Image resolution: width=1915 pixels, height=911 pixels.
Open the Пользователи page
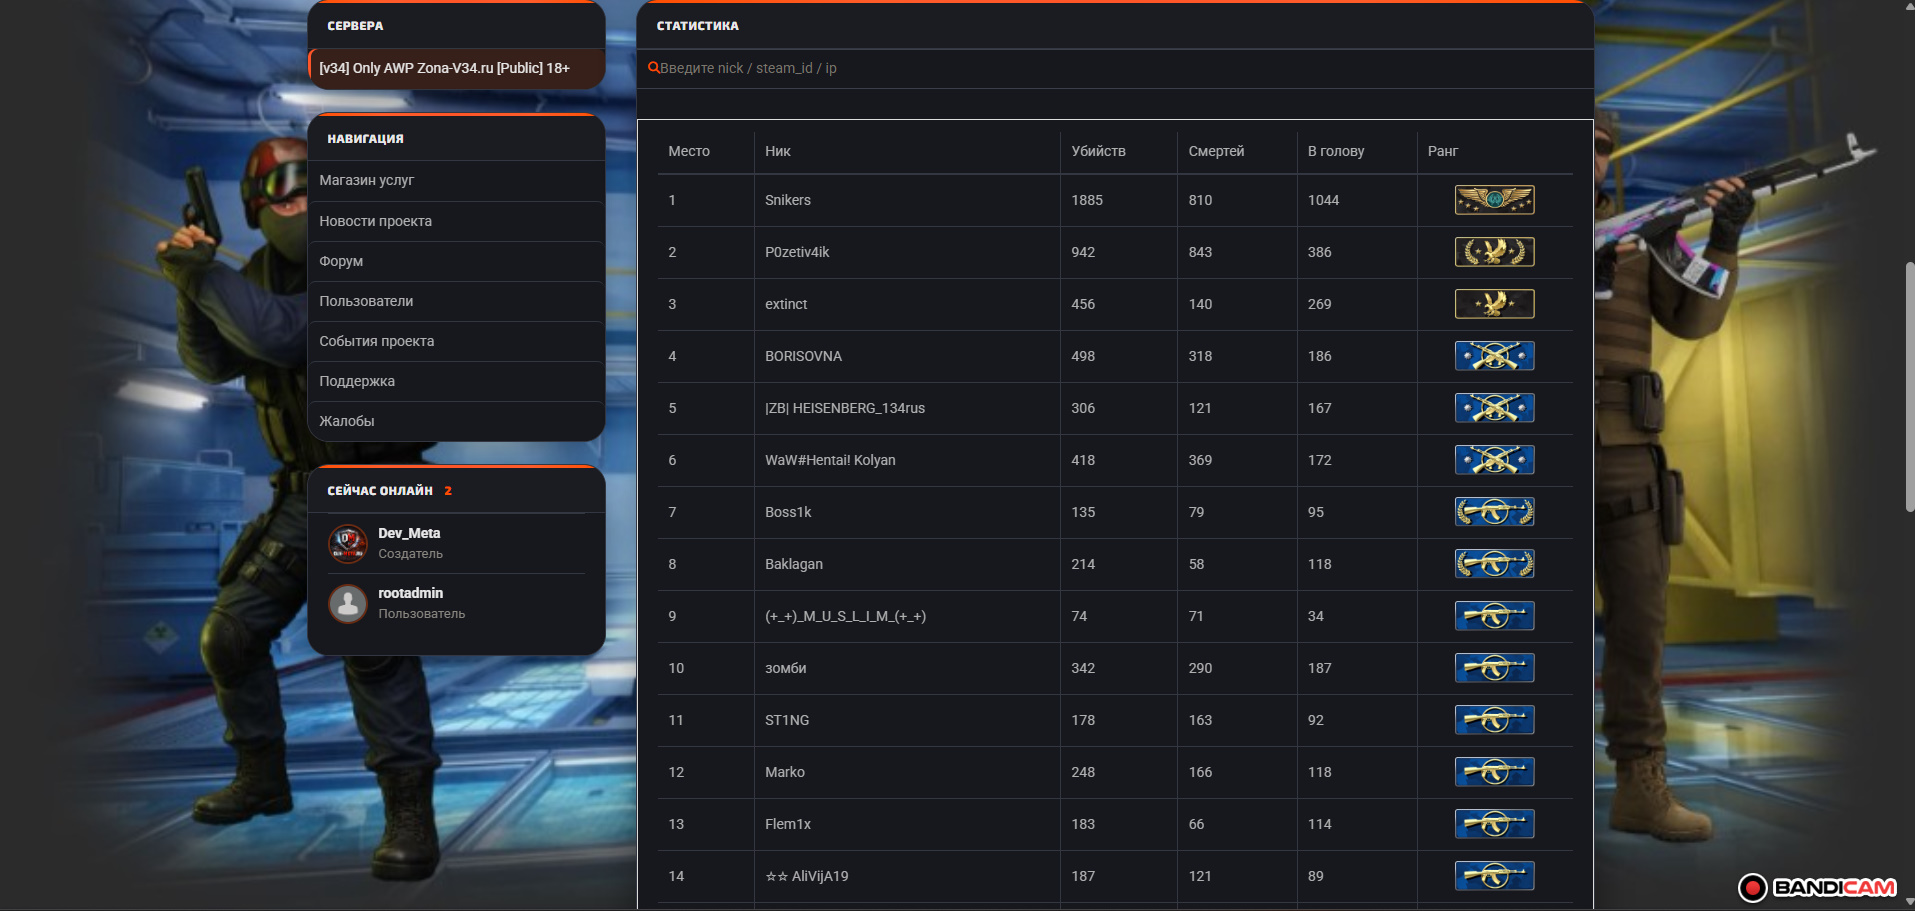click(x=366, y=301)
